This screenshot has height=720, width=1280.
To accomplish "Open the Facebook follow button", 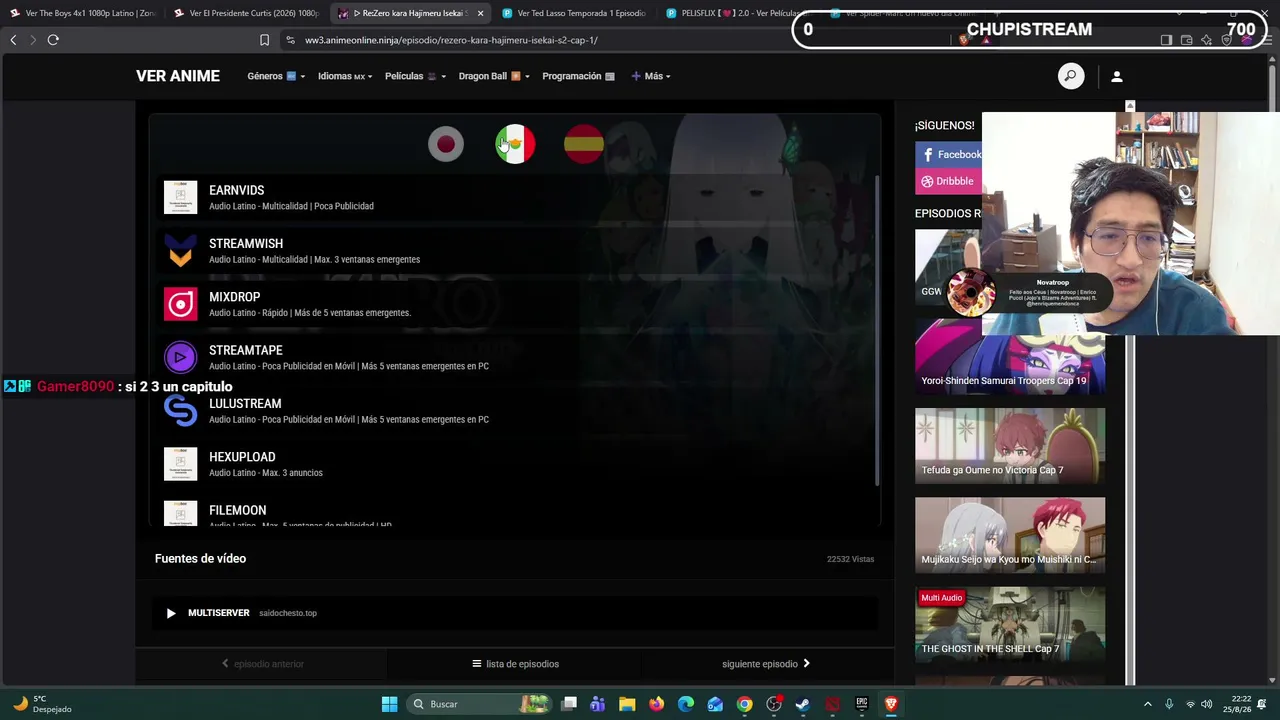I will coord(949,155).
